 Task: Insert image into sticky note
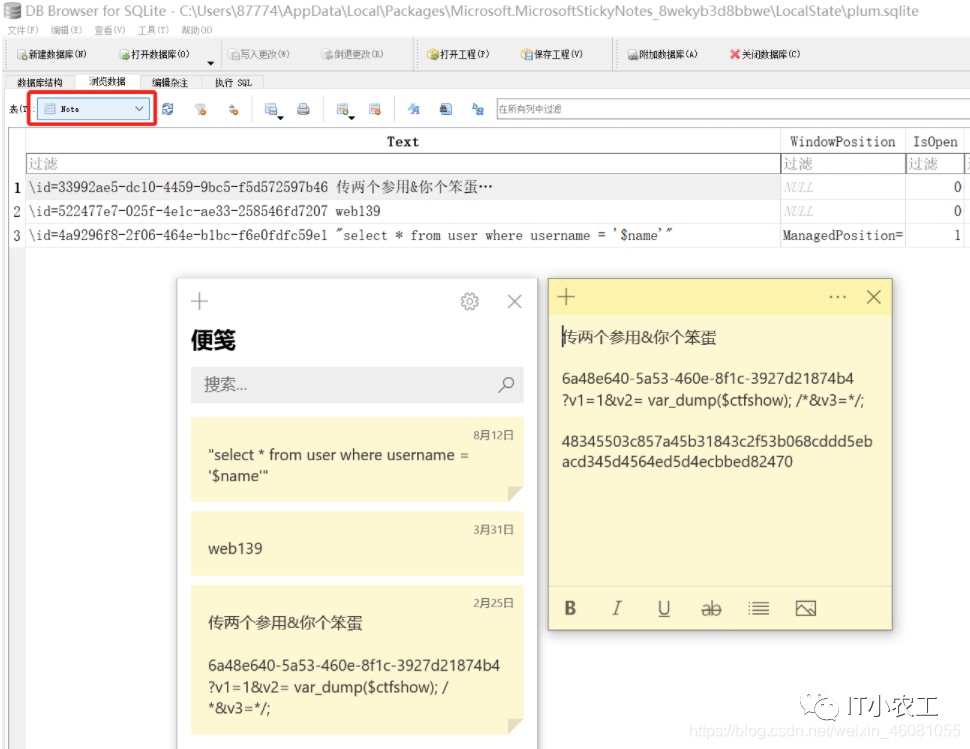pyautogui.click(x=805, y=609)
